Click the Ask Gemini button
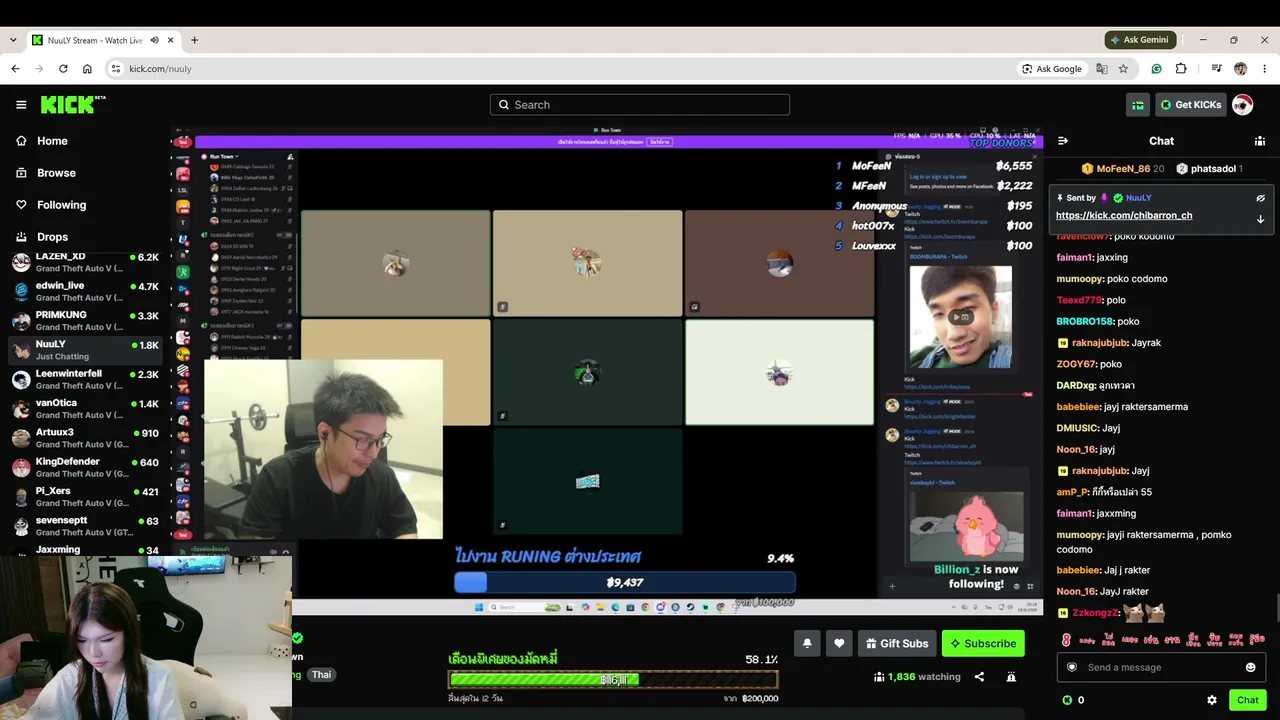The image size is (1280, 720). click(x=1140, y=40)
